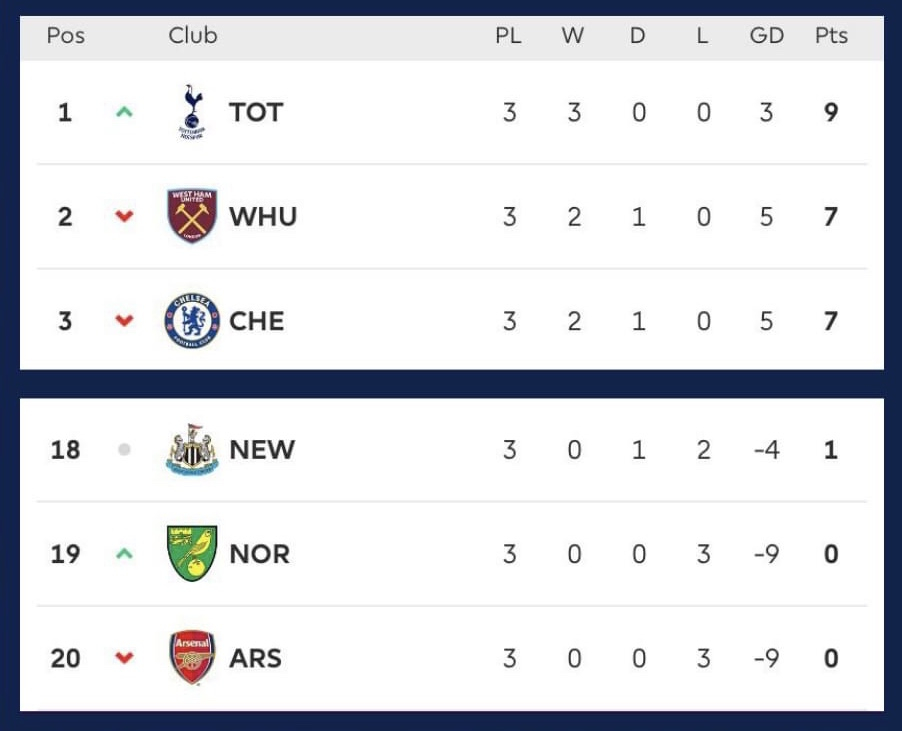Click Tottenham's 9 points value

coord(831,112)
